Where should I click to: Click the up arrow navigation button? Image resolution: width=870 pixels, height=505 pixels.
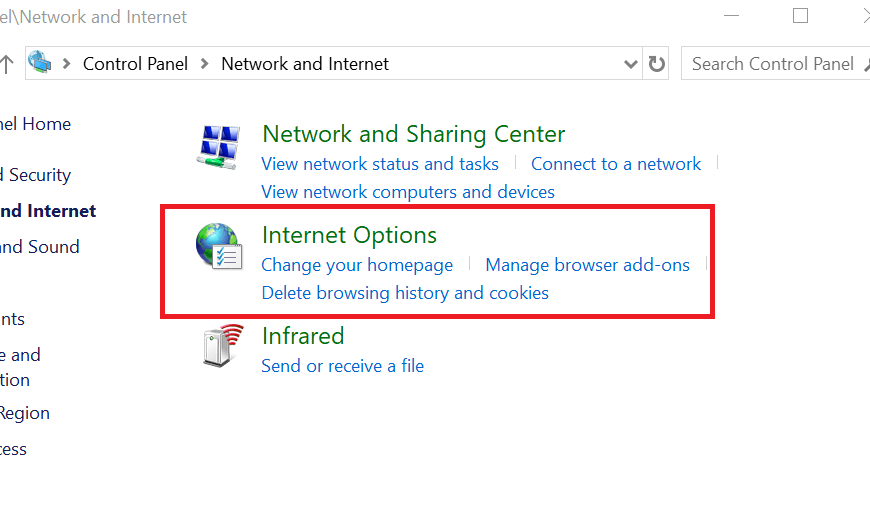[x=6, y=64]
